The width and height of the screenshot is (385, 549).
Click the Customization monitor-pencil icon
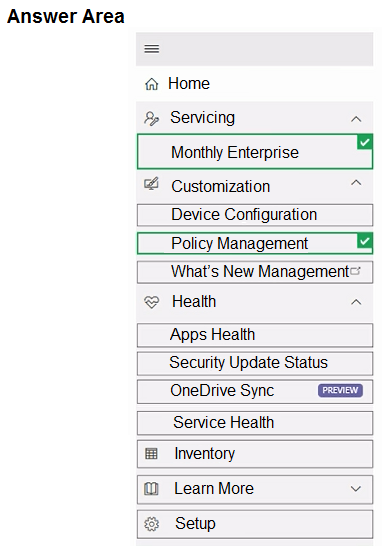(x=152, y=184)
